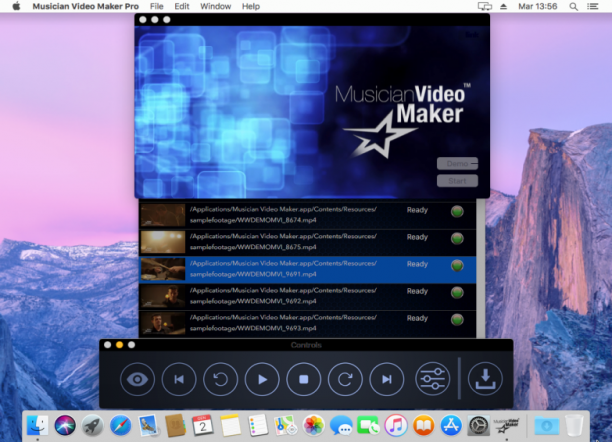Open the Help menu

click(251, 6)
